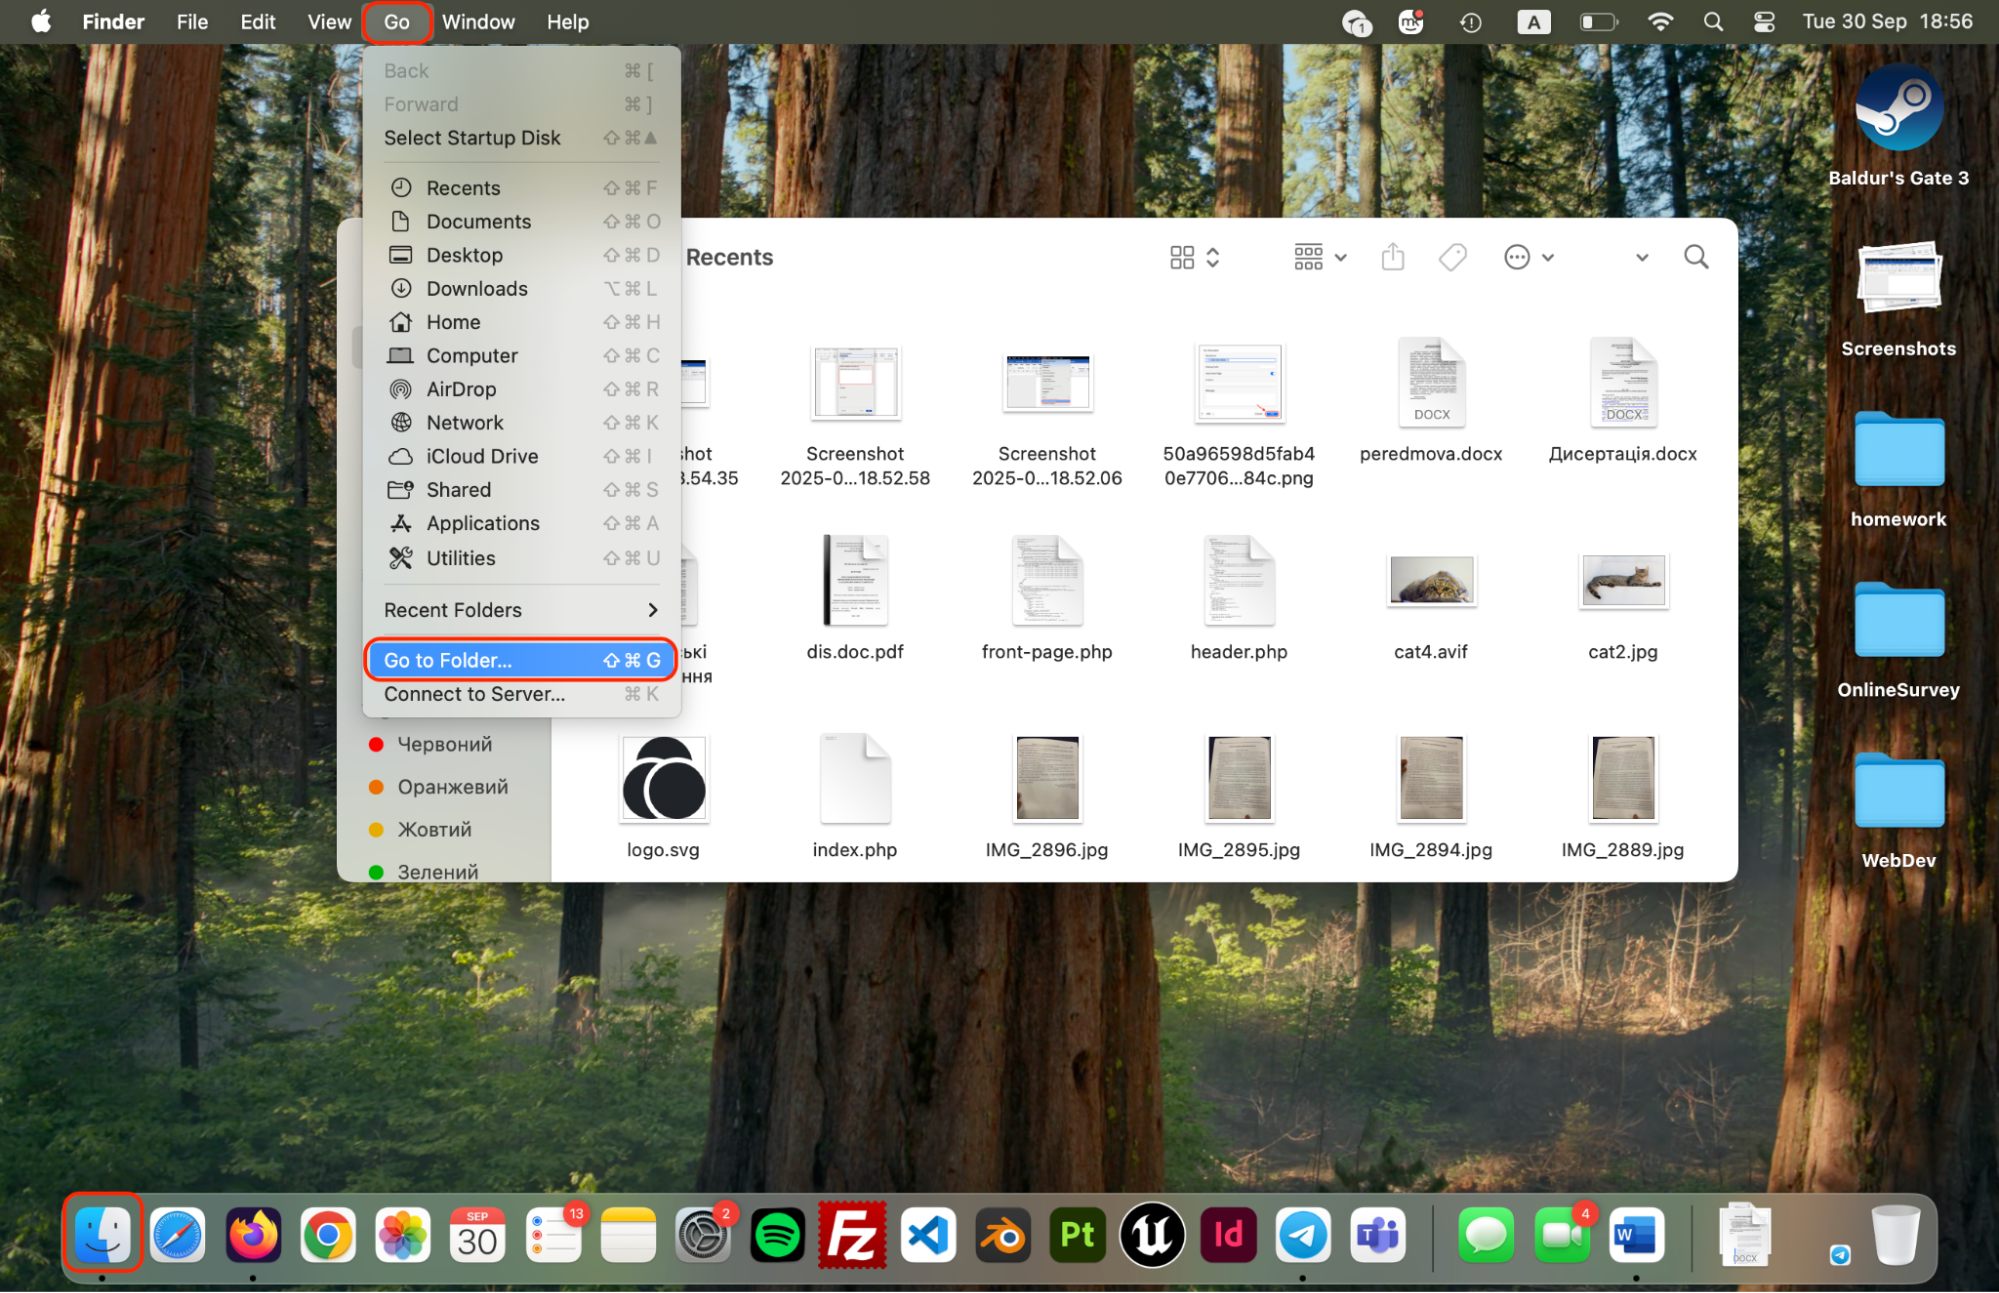
Task: Select Downloads in the Go menu
Action: tap(477, 288)
